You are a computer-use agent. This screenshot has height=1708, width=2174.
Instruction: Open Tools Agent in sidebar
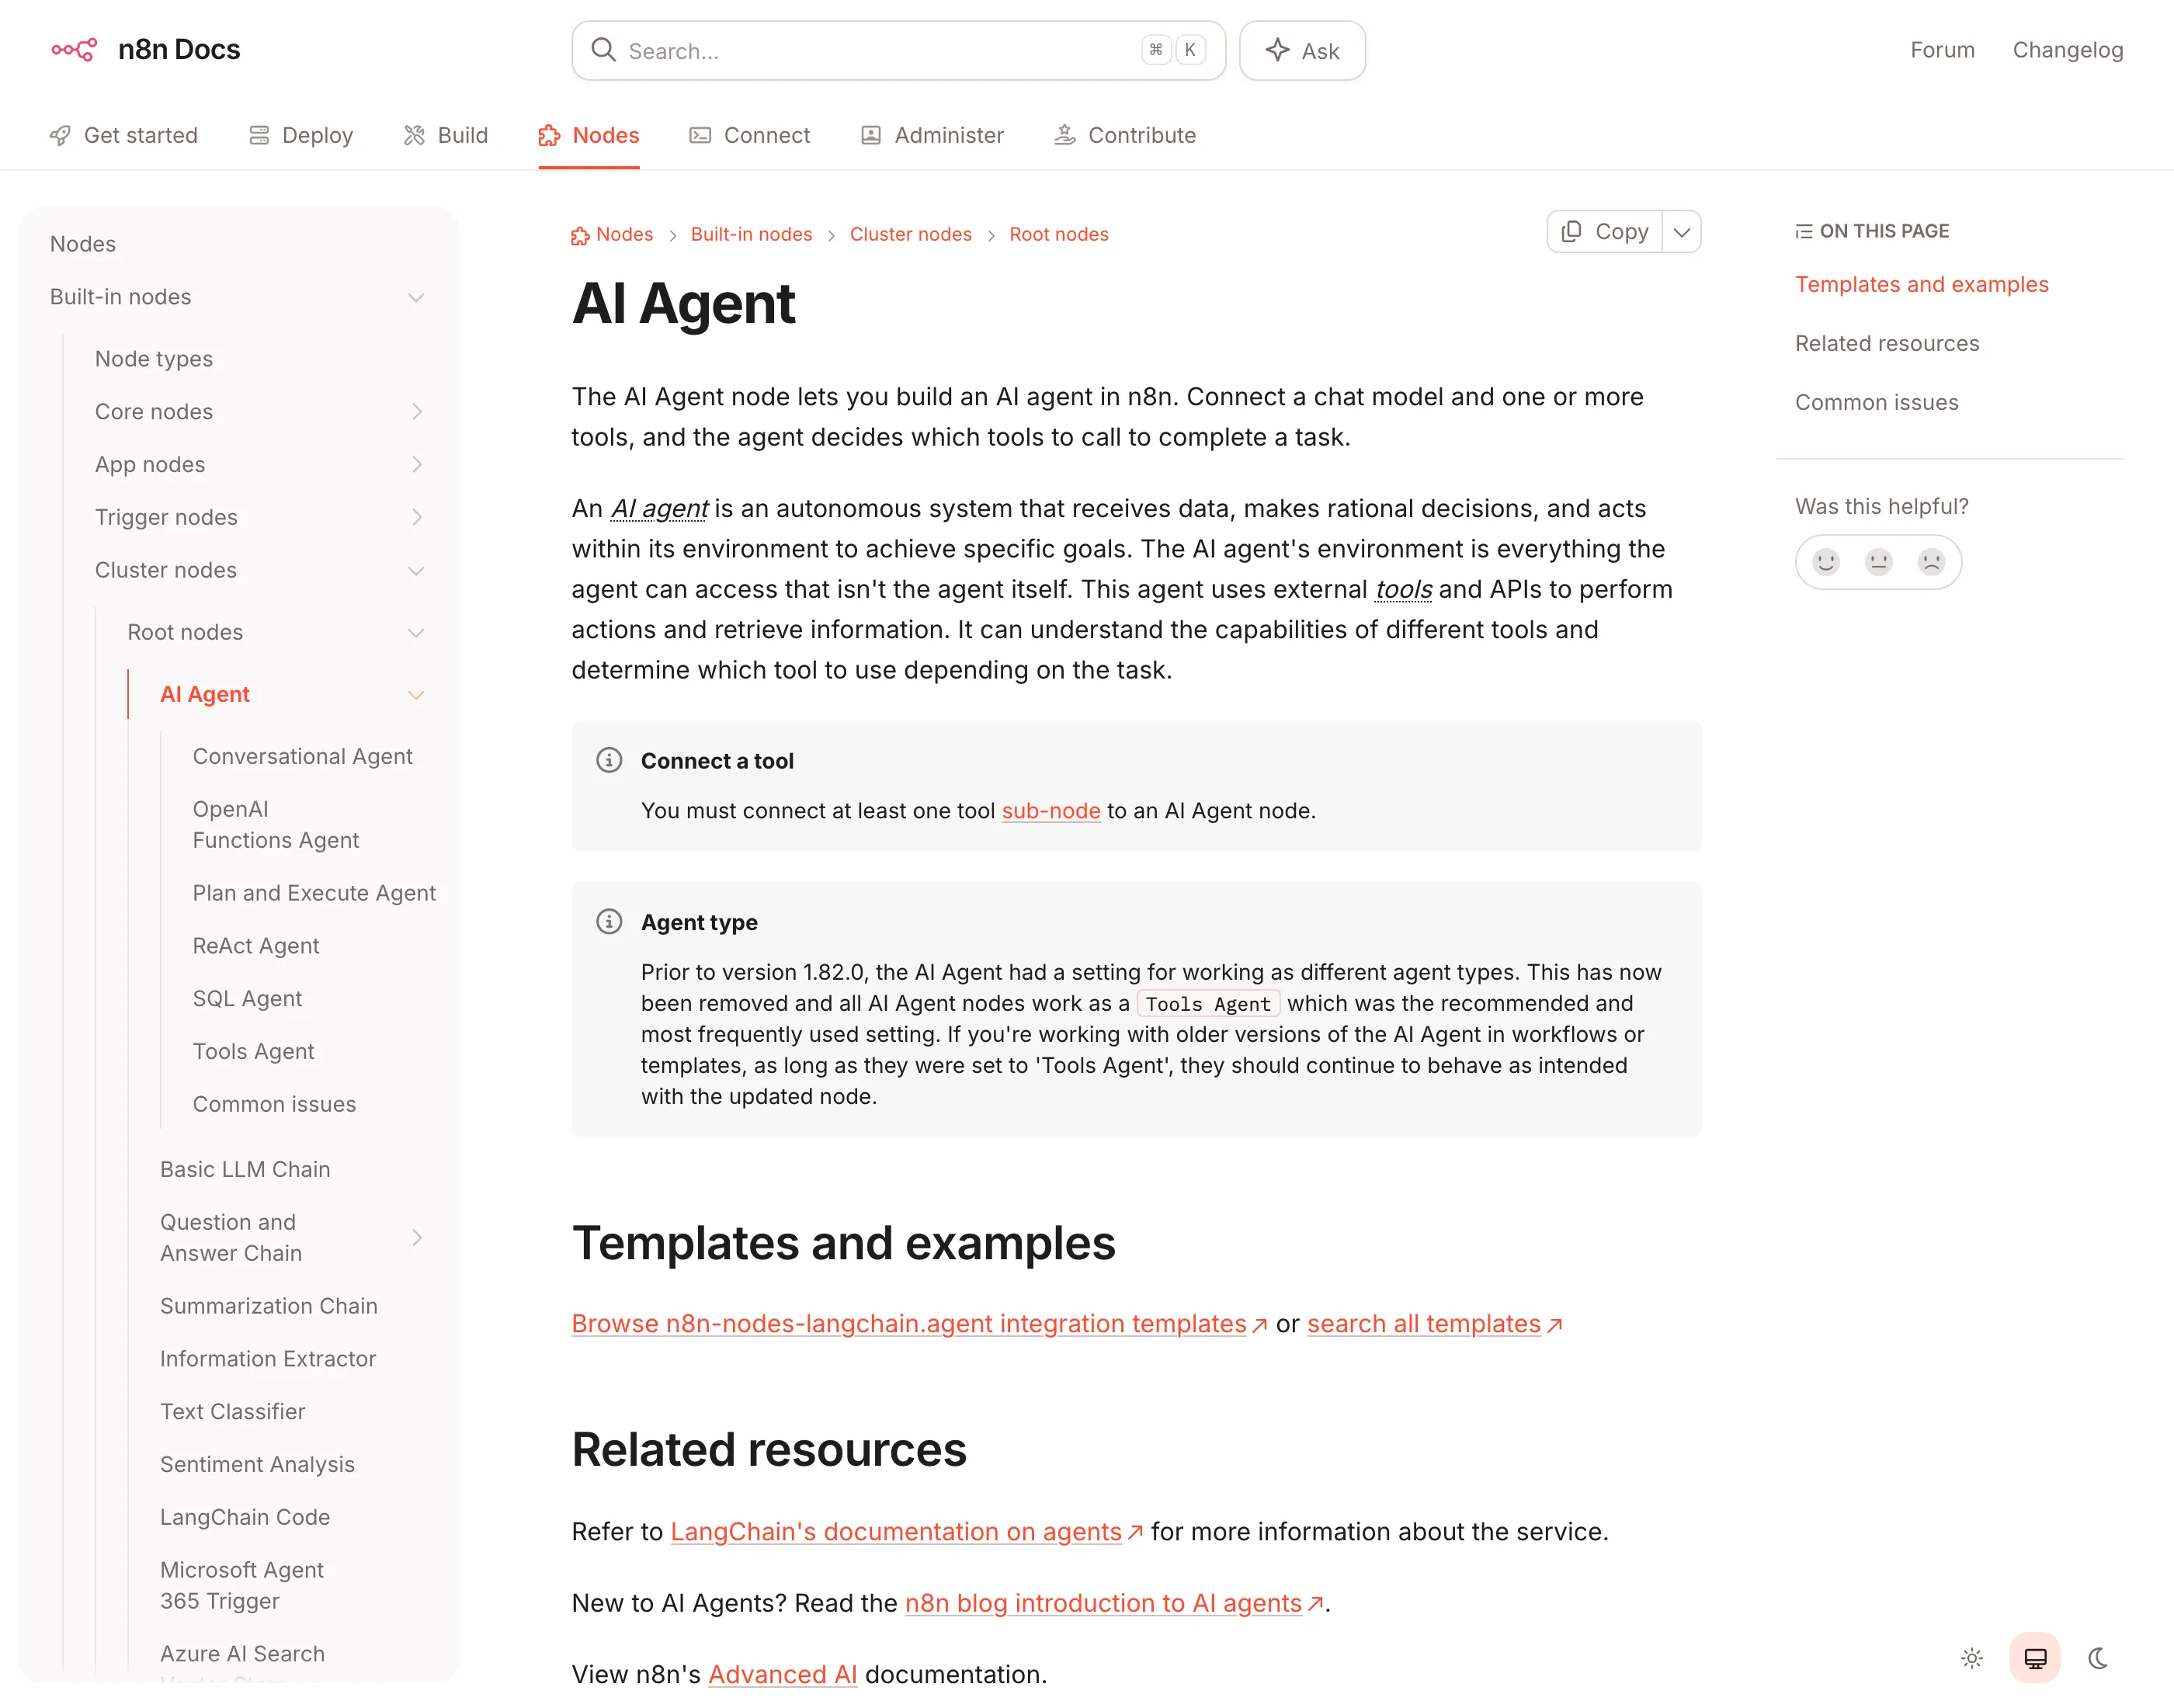(253, 1051)
